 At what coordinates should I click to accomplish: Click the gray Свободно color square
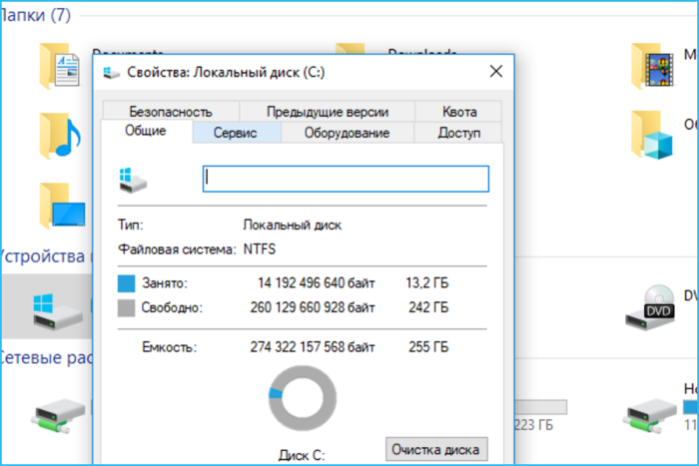tap(126, 308)
